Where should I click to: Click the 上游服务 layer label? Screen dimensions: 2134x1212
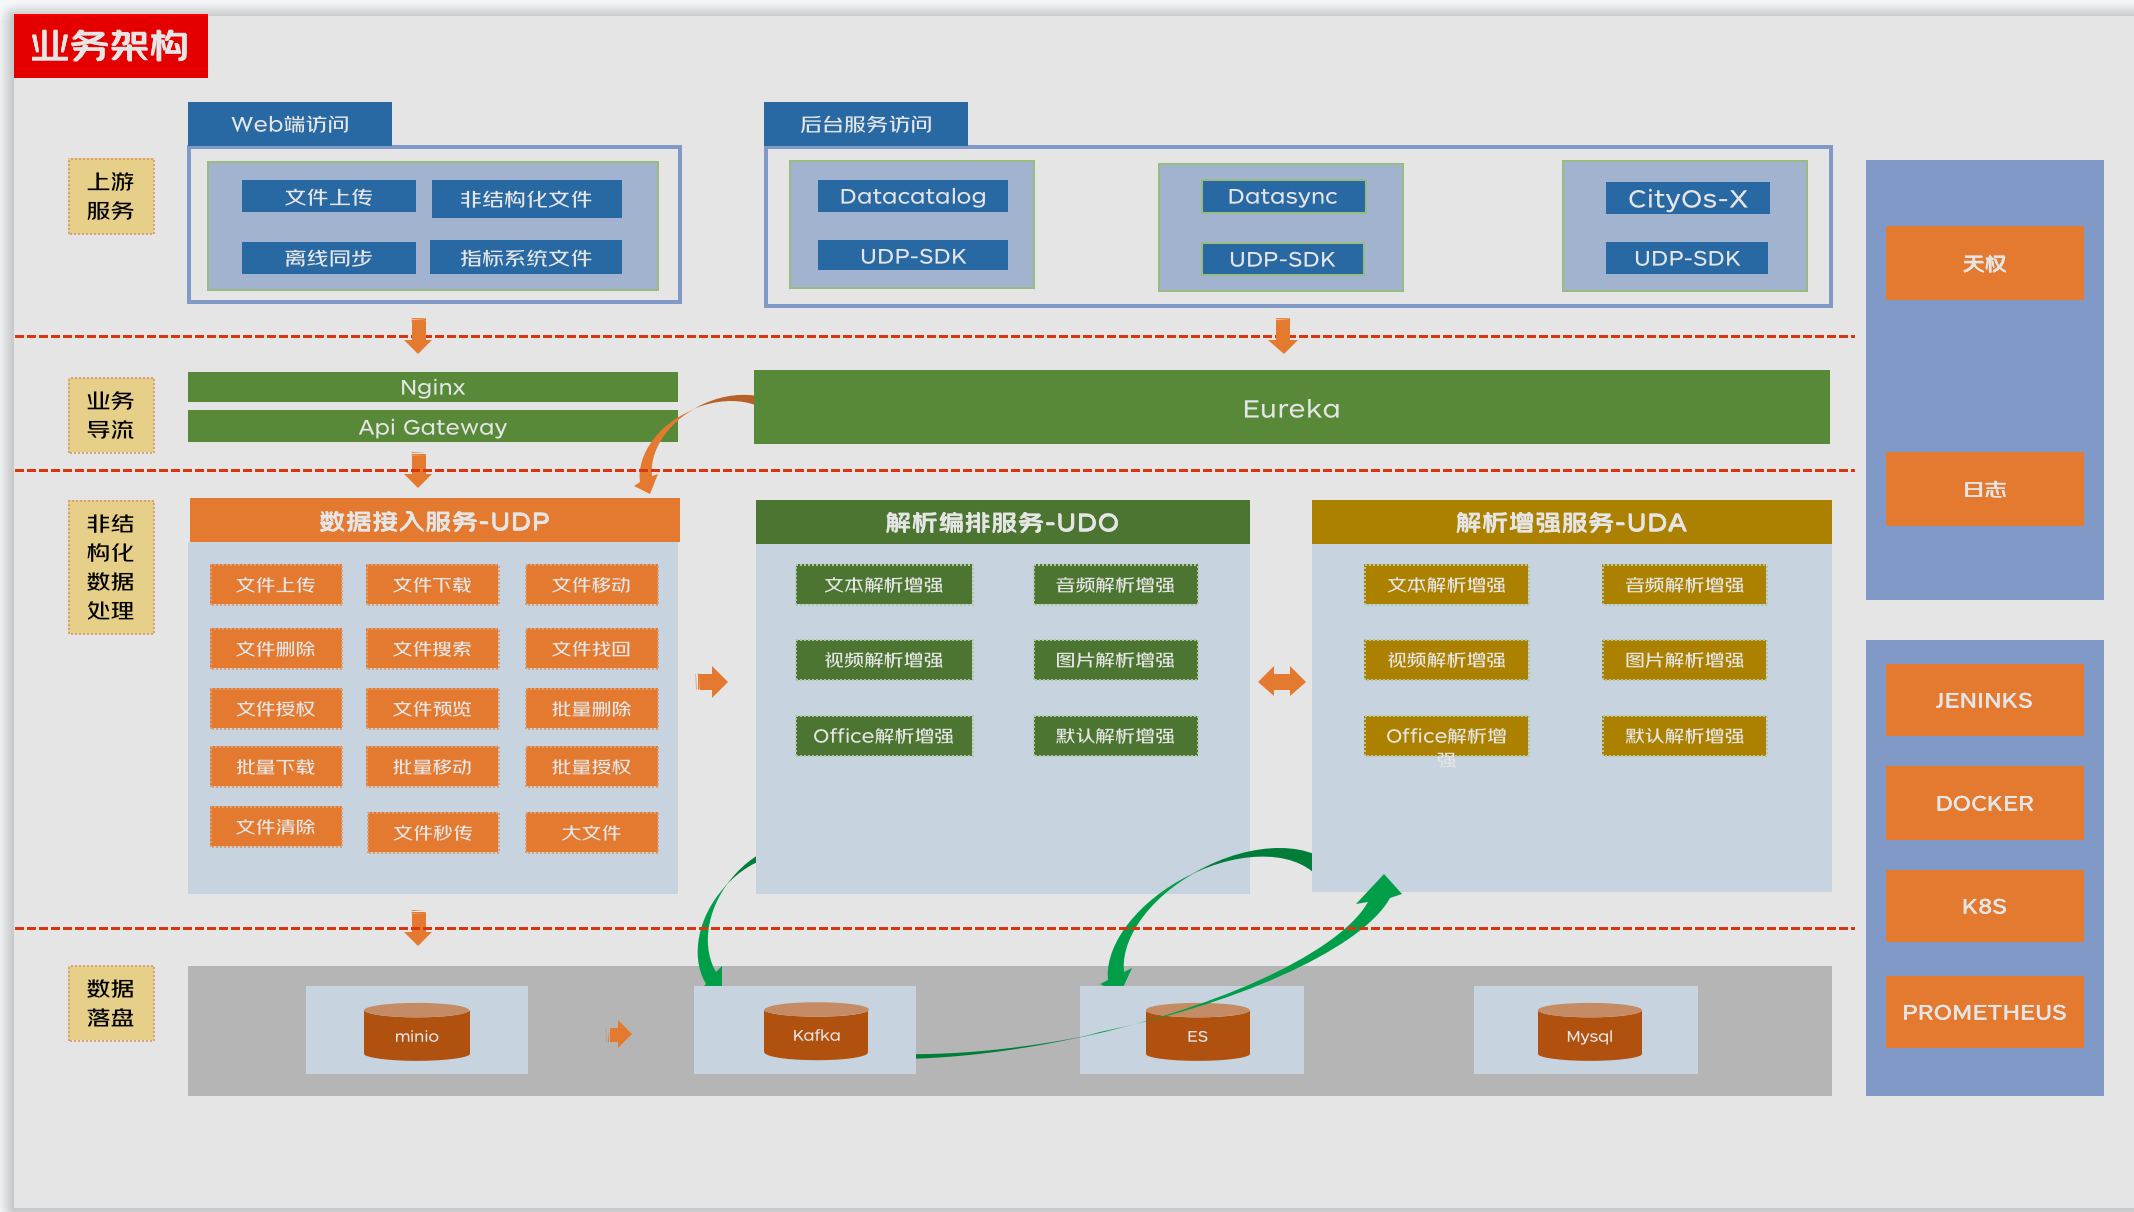click(x=111, y=196)
